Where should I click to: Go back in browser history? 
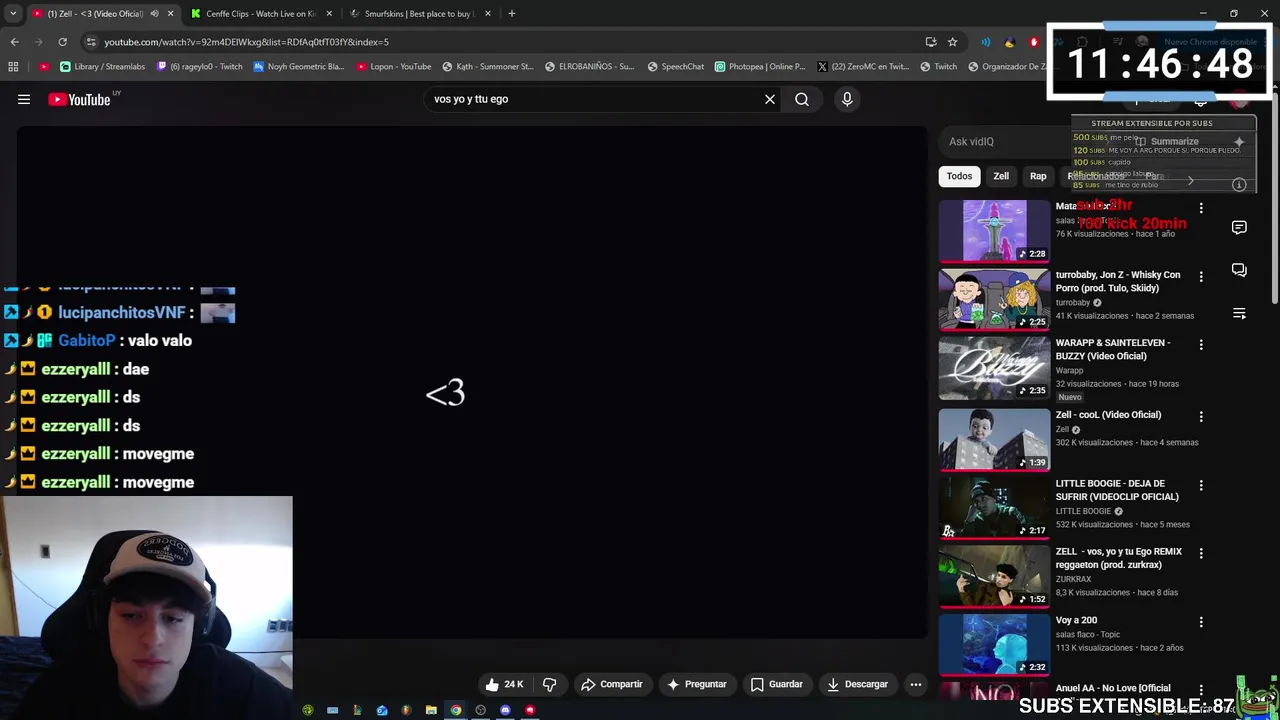click(x=14, y=42)
